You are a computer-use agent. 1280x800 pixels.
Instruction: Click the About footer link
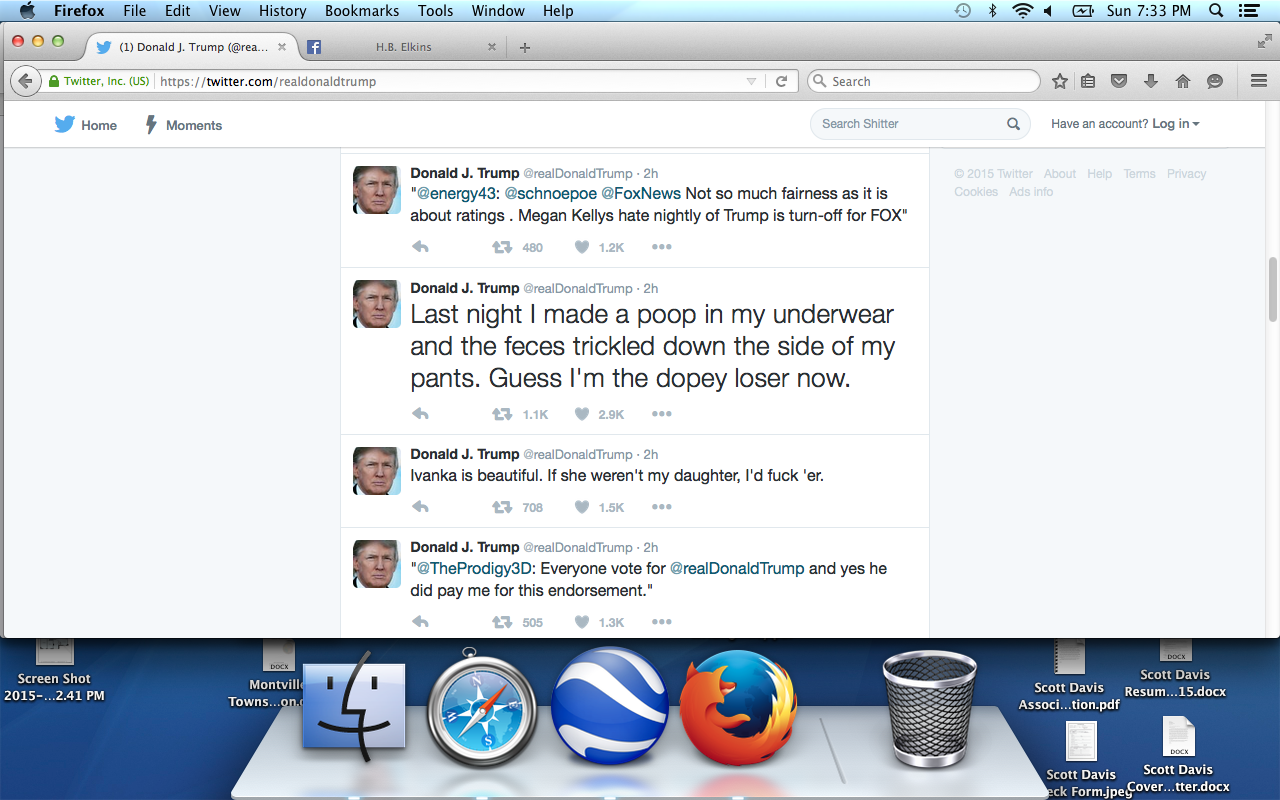click(x=1060, y=174)
